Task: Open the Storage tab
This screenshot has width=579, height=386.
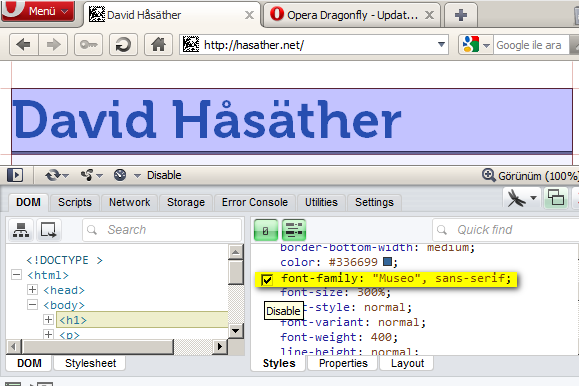Action: point(186,202)
